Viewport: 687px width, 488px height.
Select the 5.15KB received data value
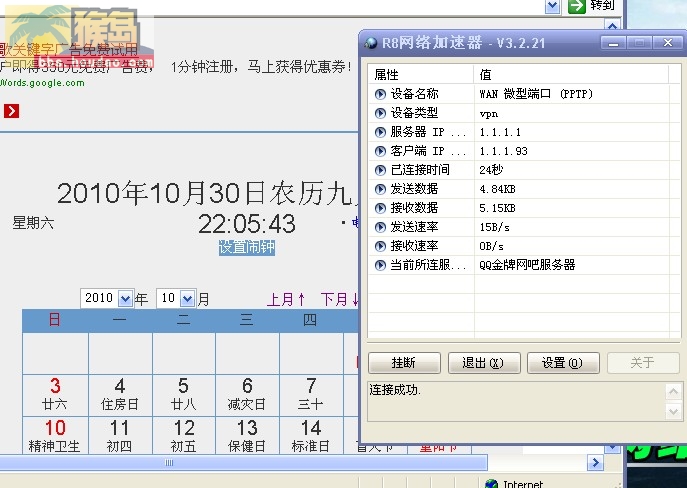497,208
